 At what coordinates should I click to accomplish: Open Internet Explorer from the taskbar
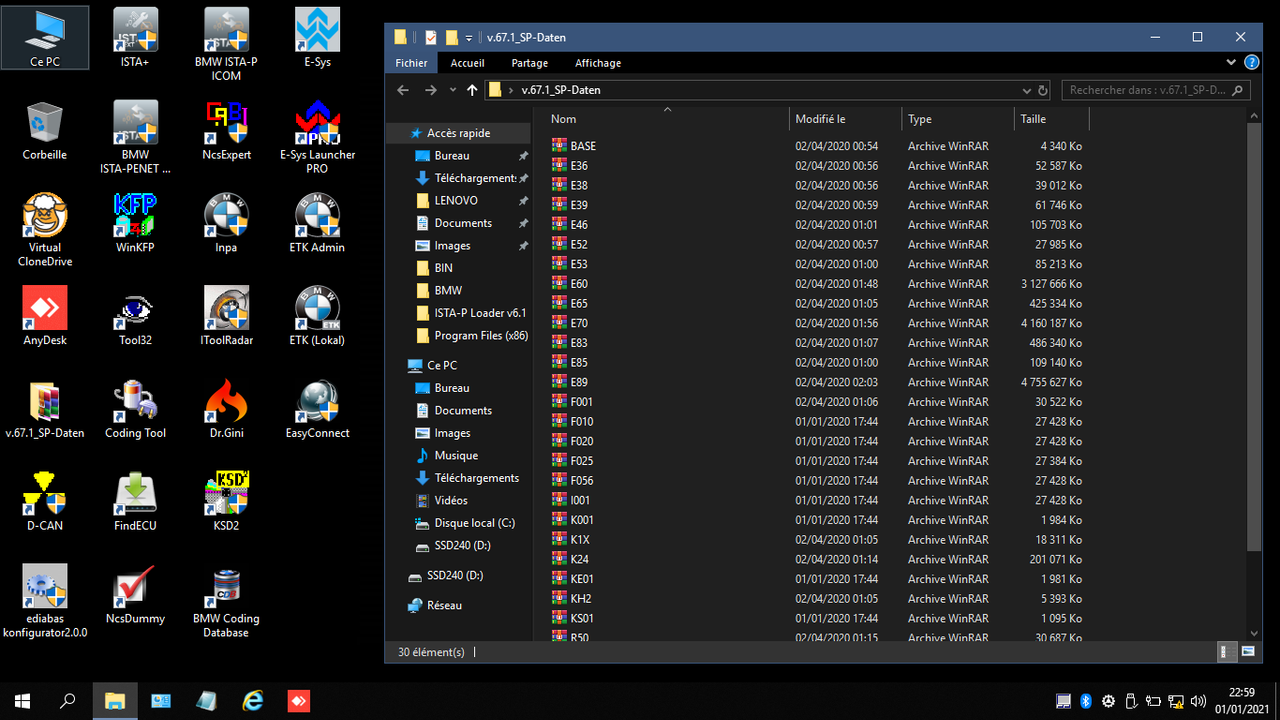[252, 701]
